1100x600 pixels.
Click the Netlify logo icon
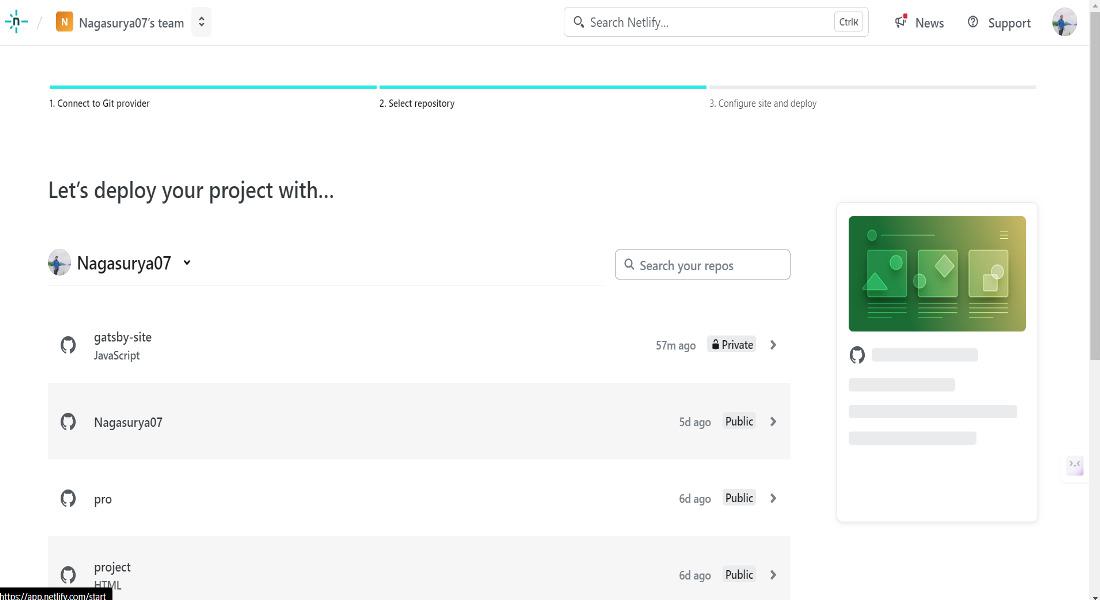click(16, 22)
